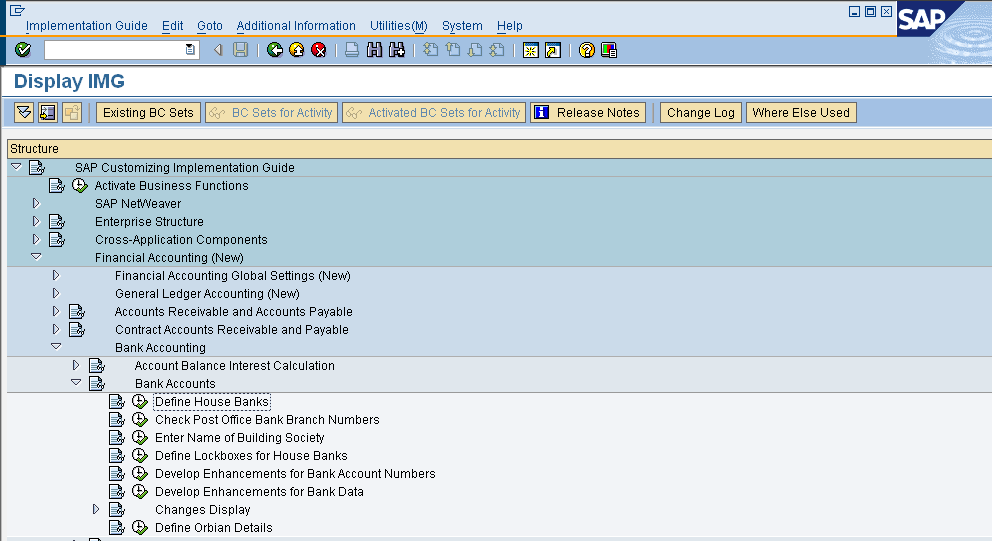Click execute clock icon for Define House Banks
This screenshot has width=992, height=541.
tap(140, 402)
